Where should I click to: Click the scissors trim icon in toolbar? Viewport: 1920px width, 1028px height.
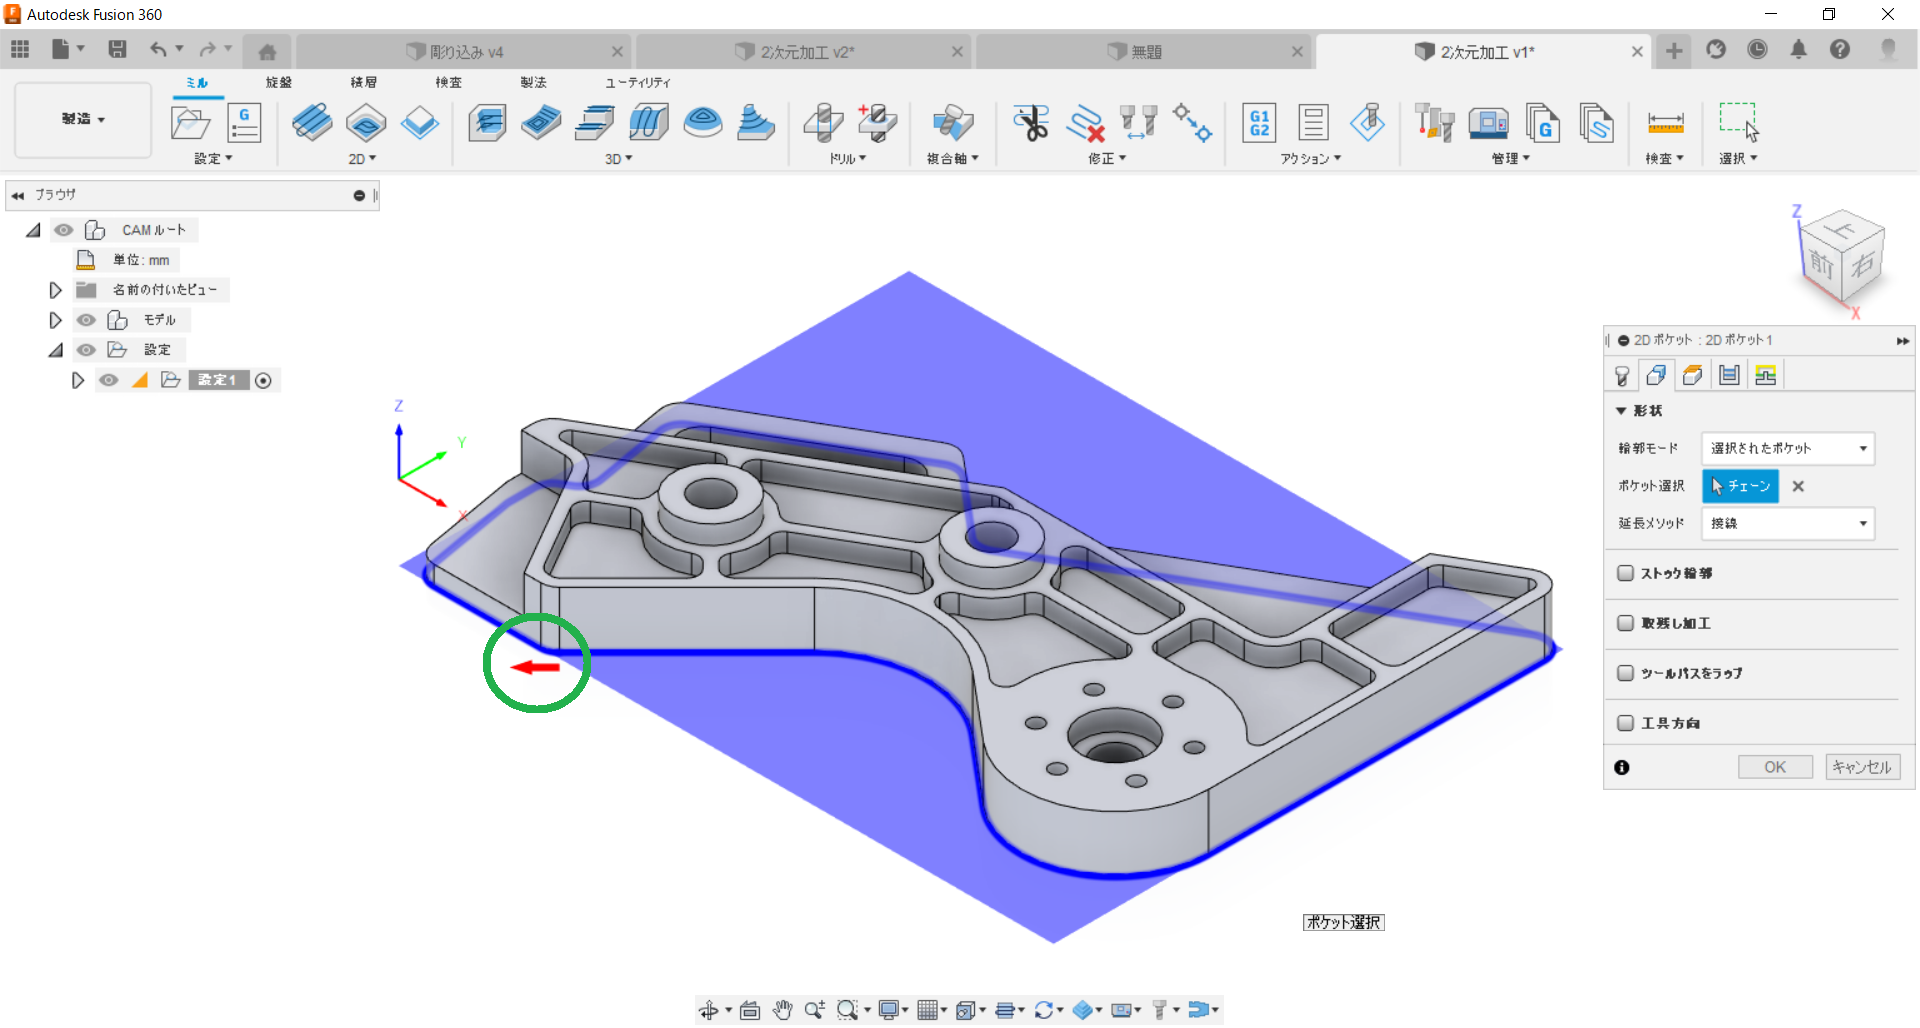[1030, 123]
